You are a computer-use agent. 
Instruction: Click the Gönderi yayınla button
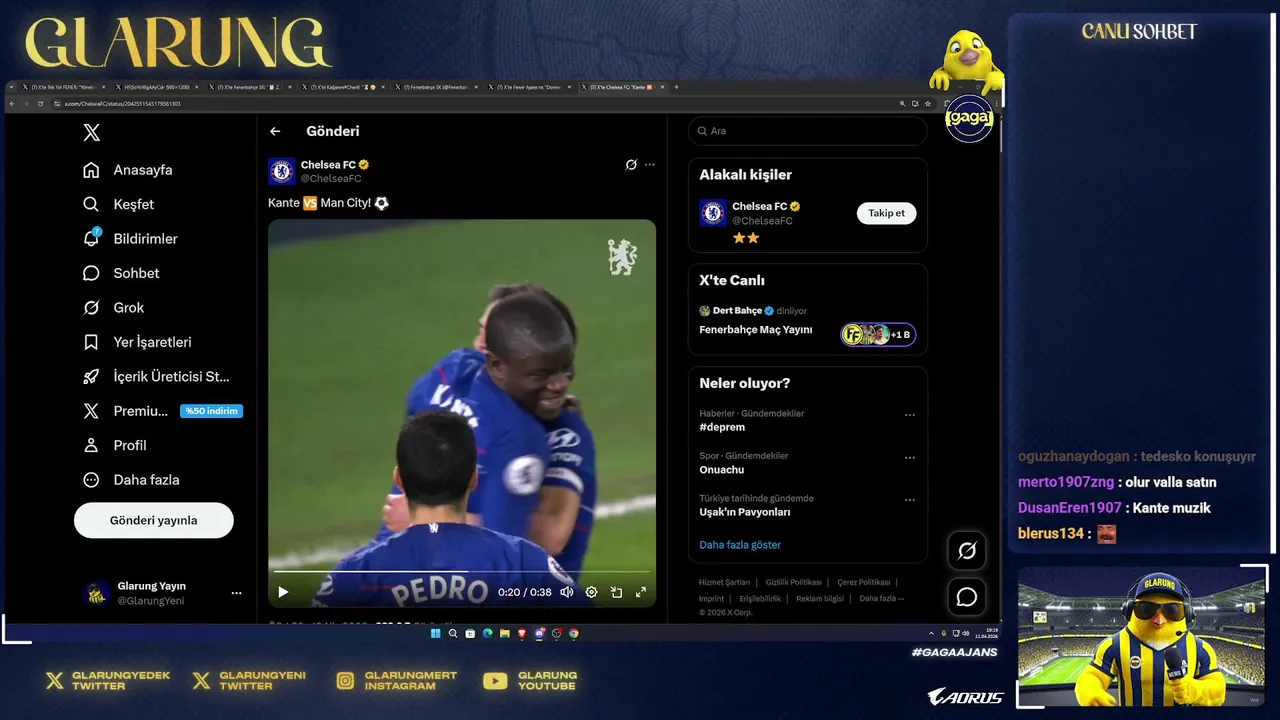(154, 520)
